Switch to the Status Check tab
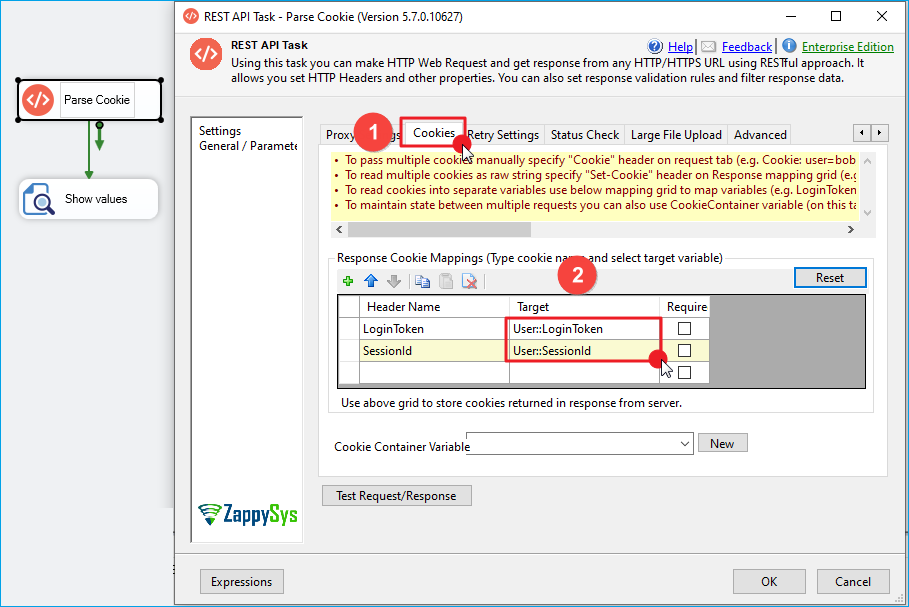This screenshot has height=607, width=909. (585, 135)
